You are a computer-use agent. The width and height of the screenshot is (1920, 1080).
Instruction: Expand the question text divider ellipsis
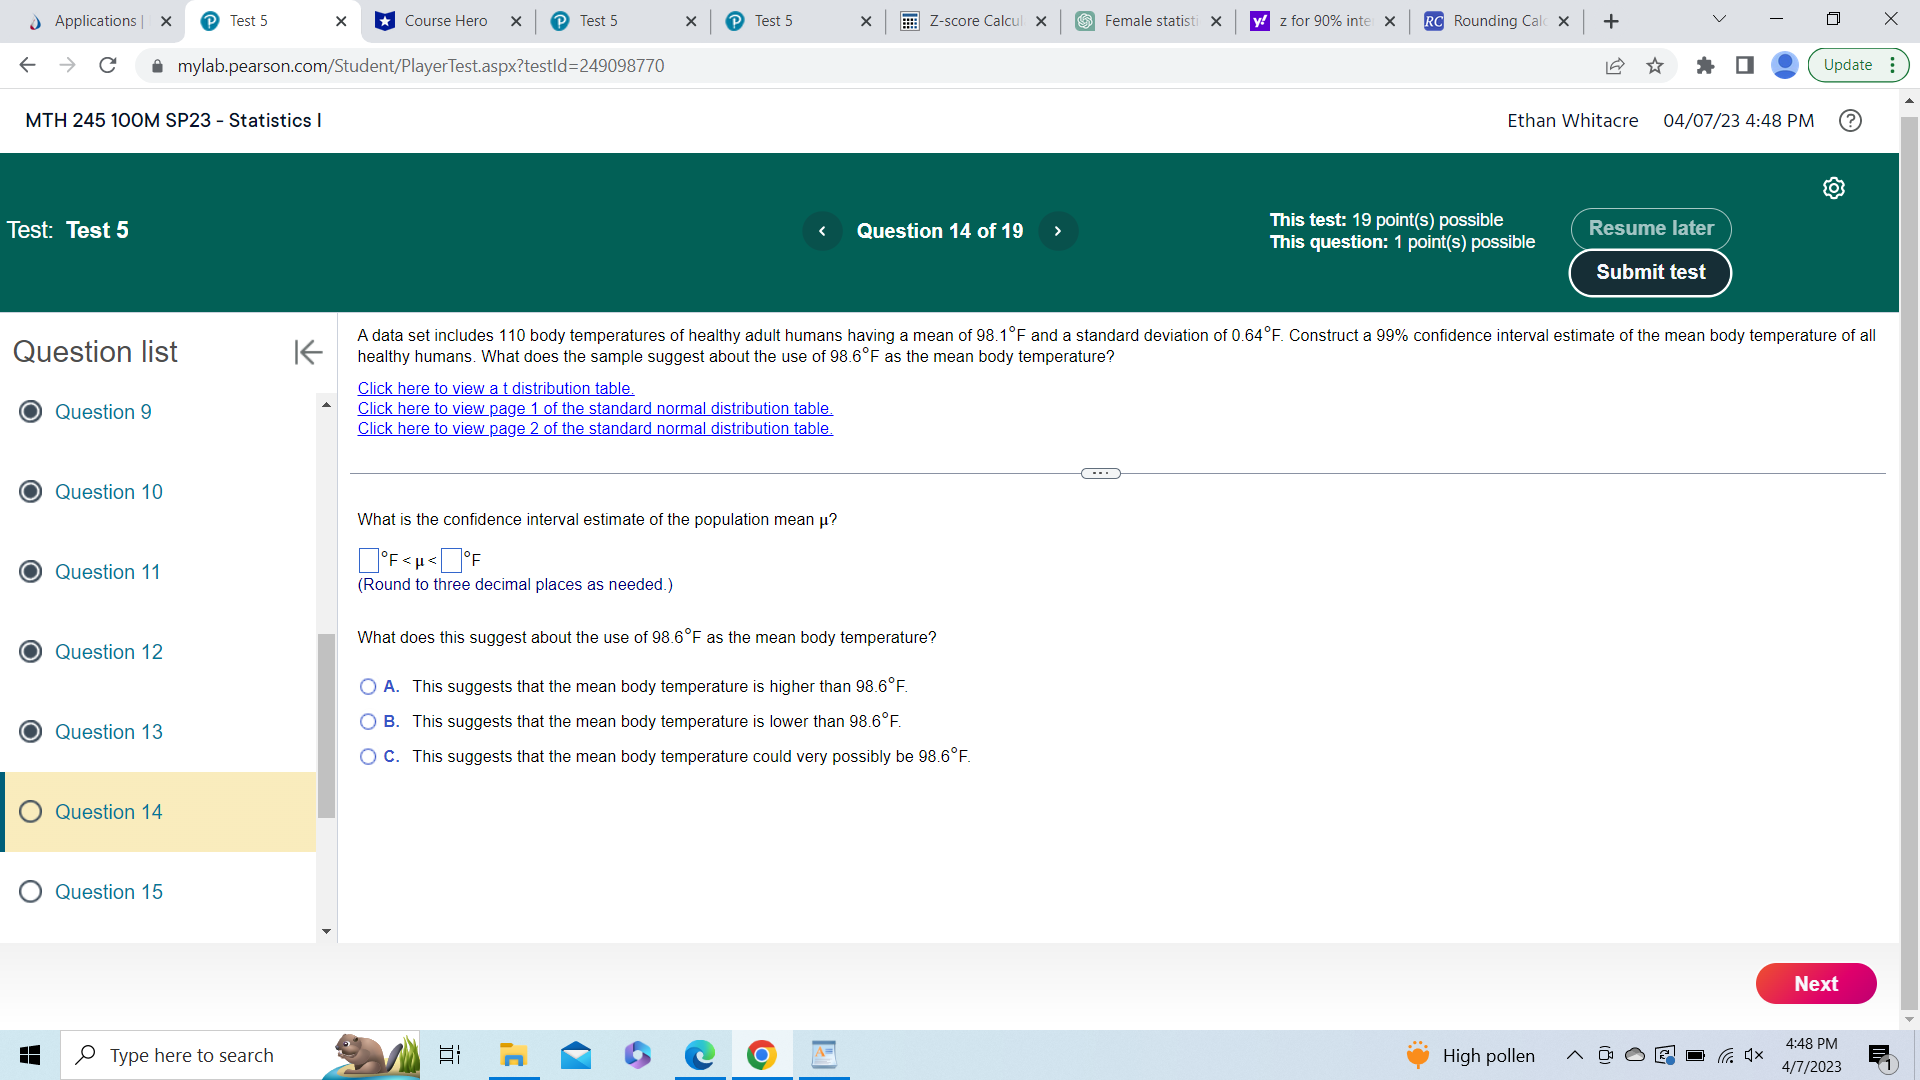coord(1100,473)
